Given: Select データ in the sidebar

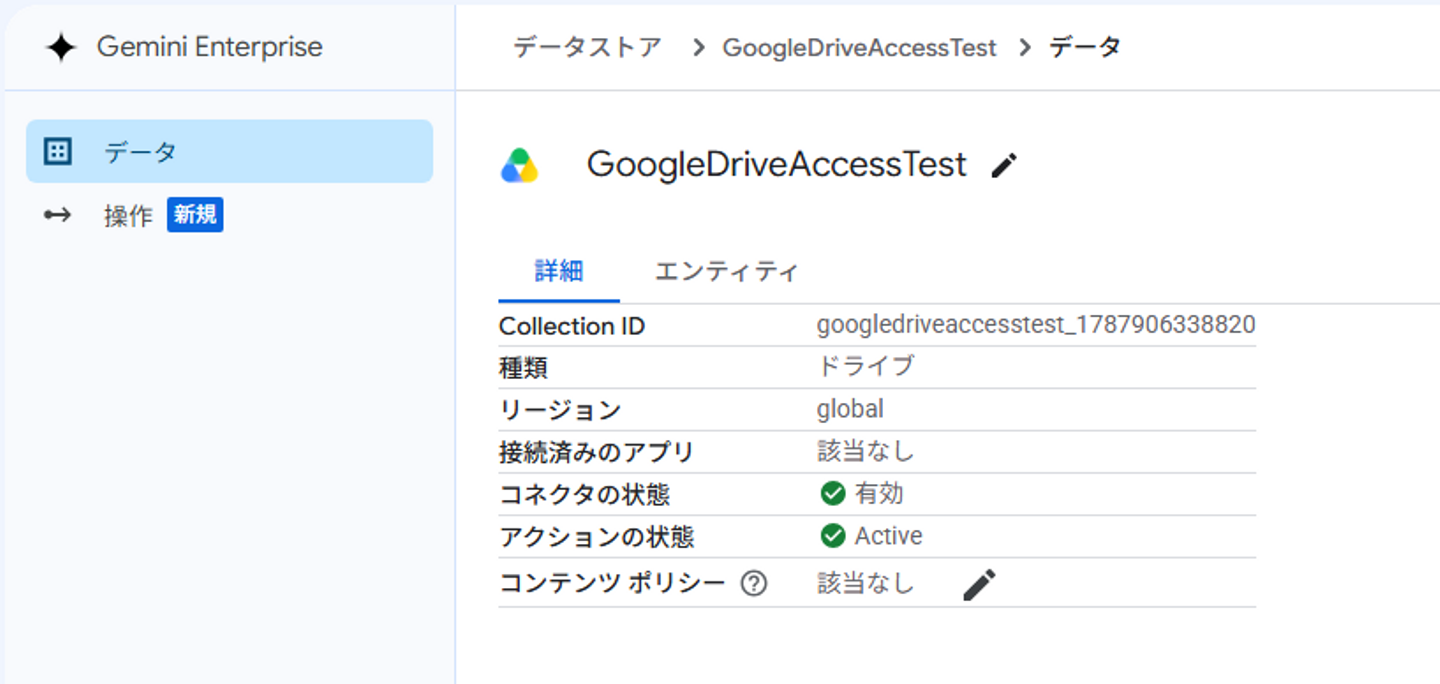Looking at the screenshot, I should 229,151.
